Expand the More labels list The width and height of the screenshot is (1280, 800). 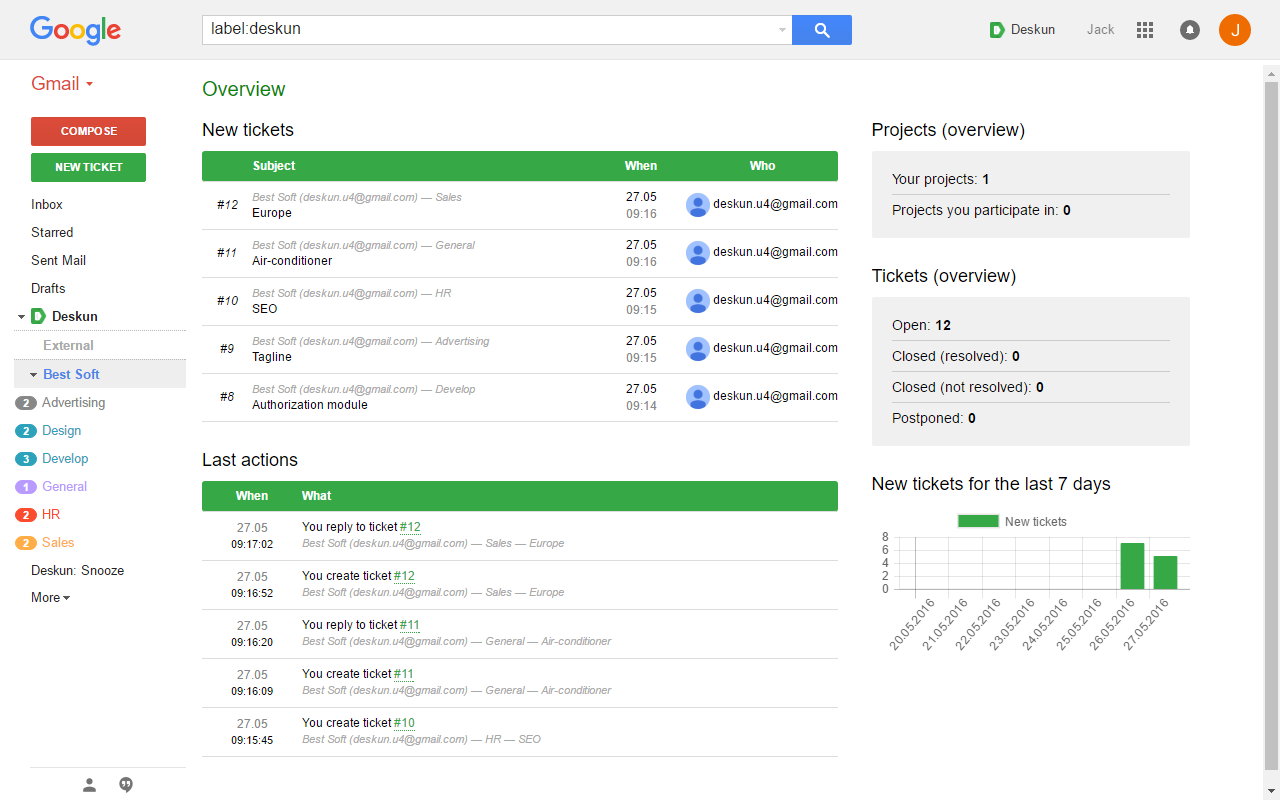pos(50,597)
